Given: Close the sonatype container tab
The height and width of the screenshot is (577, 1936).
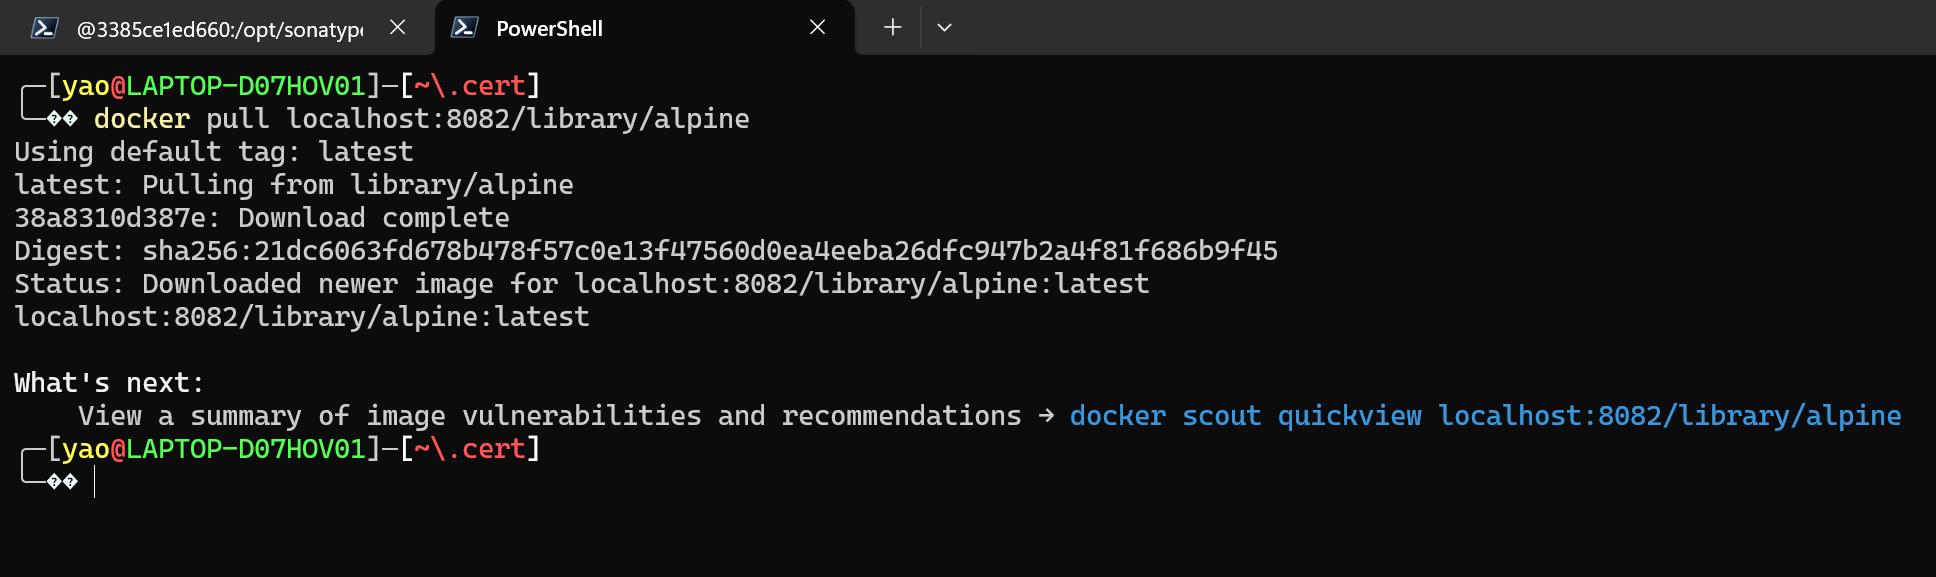Looking at the screenshot, I should [x=398, y=28].
